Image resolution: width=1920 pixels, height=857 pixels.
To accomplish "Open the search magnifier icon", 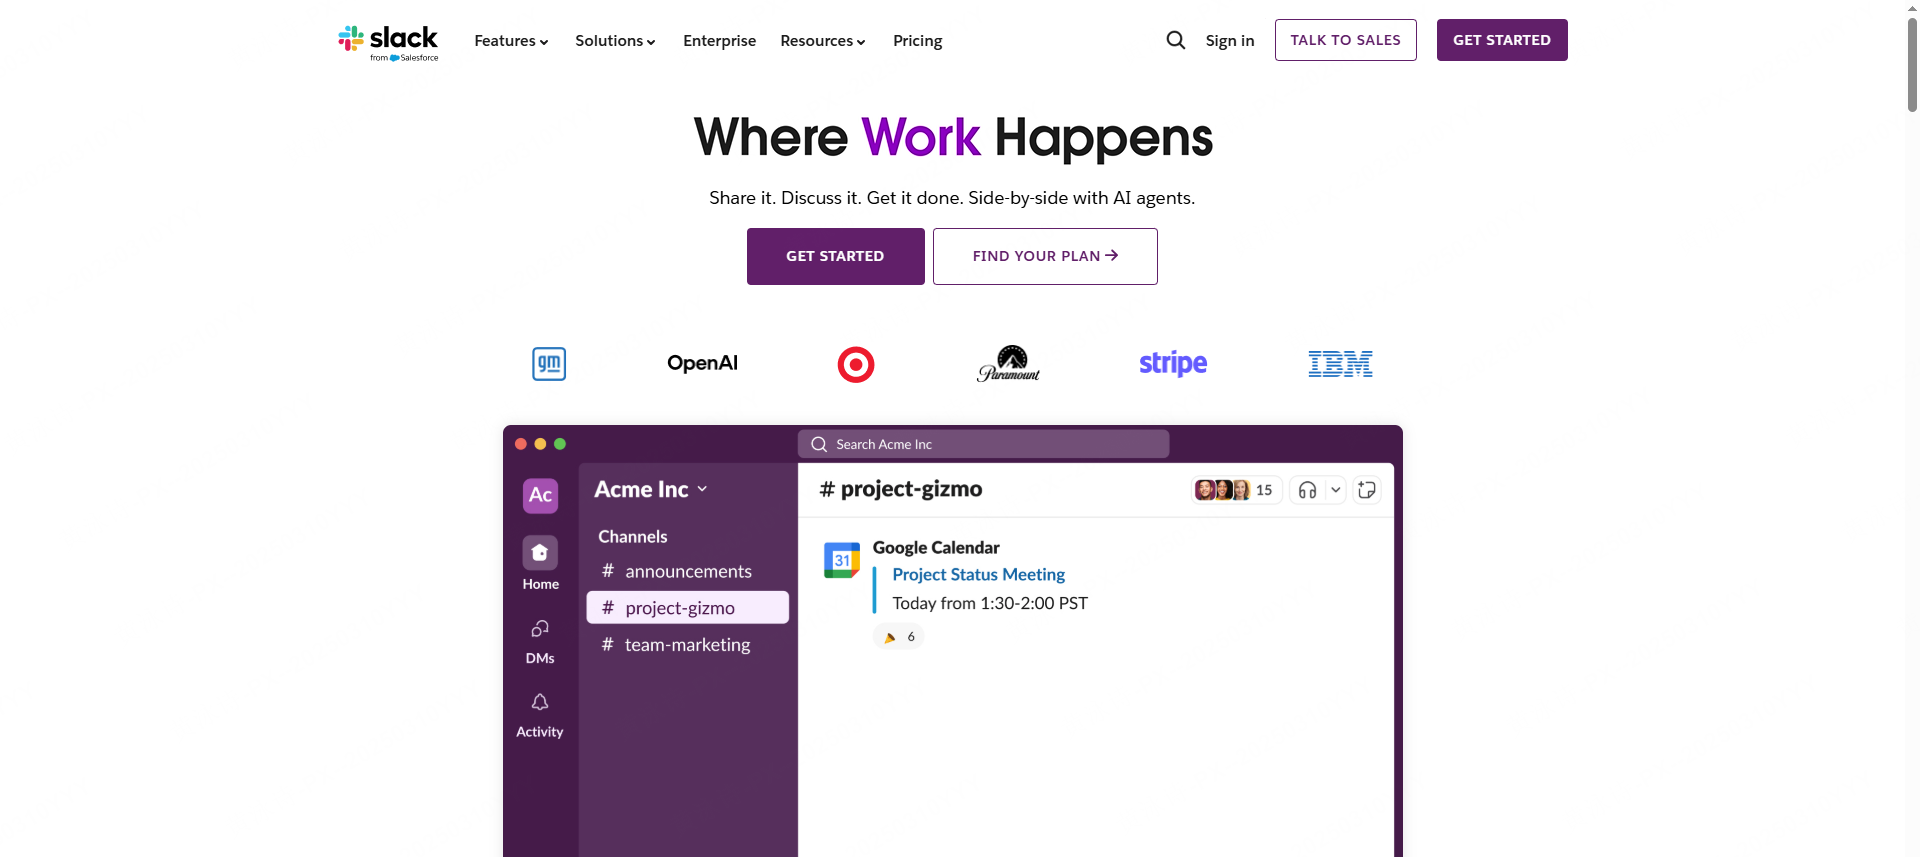I will (x=1176, y=40).
